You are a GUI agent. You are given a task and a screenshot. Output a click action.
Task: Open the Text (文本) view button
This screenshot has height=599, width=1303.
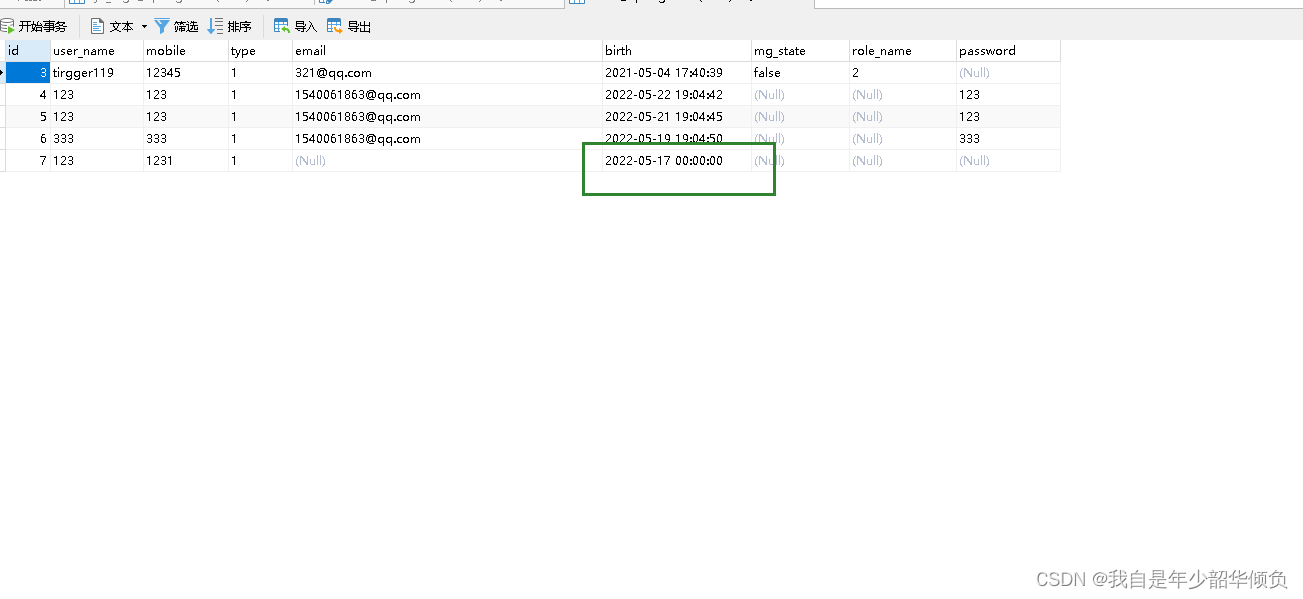click(x=111, y=27)
